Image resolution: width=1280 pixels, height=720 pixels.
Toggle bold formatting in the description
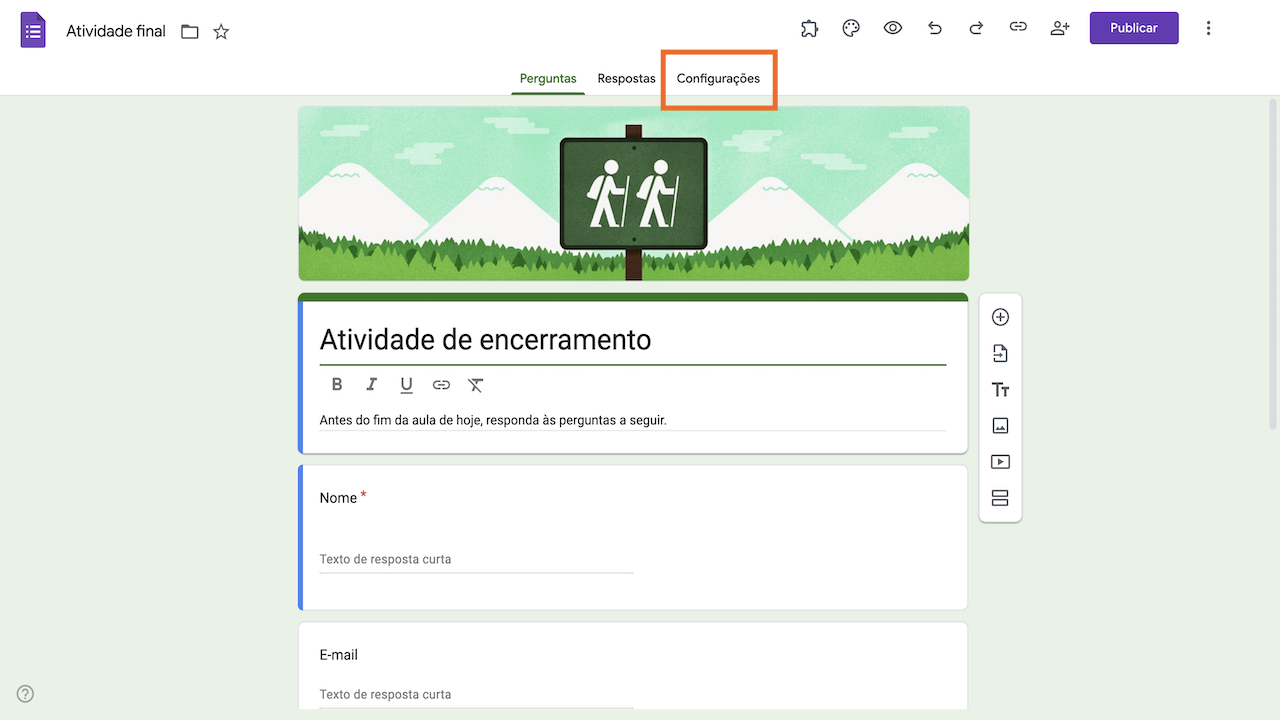pyautogui.click(x=337, y=384)
